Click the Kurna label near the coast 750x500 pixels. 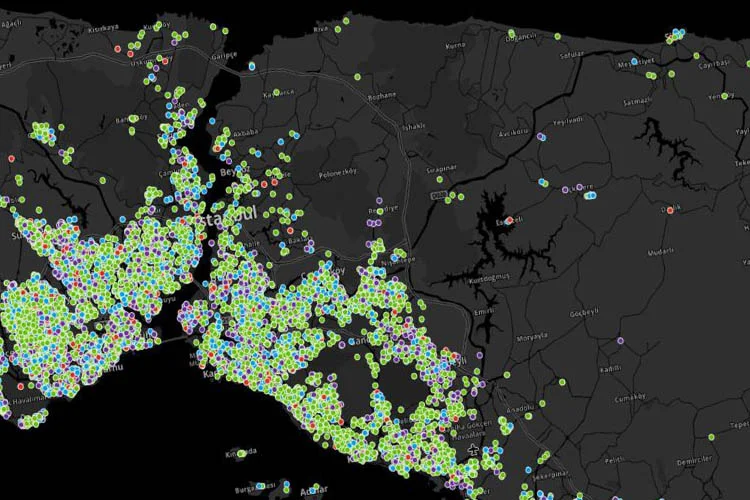[x=455, y=46]
